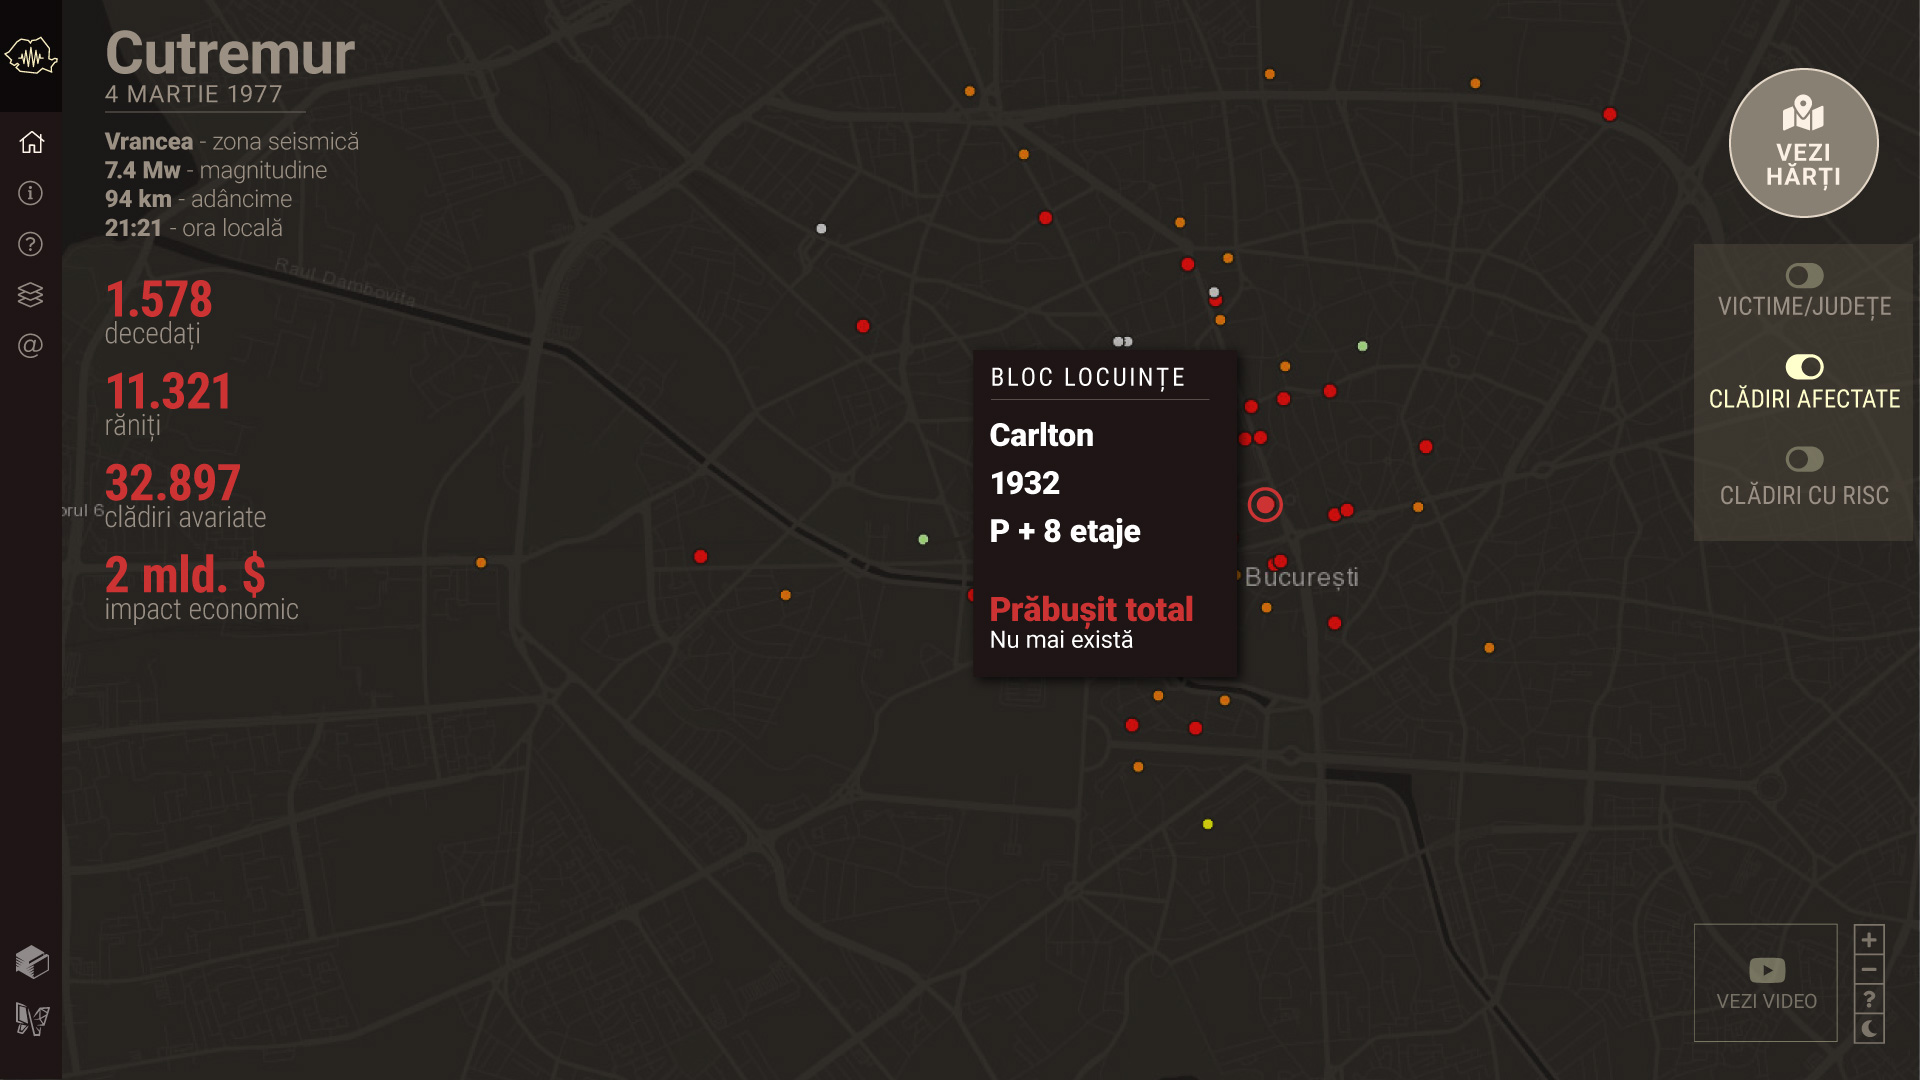The height and width of the screenshot is (1080, 1920).
Task: Click the 4 MARTIE 1977 date
Action: (194, 94)
